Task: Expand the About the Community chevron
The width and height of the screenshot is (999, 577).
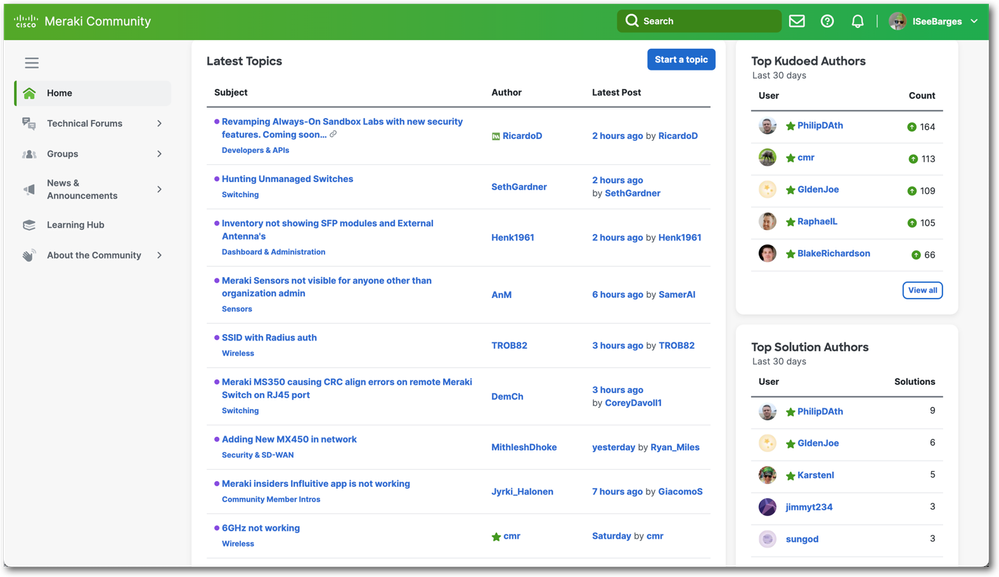Action: (x=159, y=255)
